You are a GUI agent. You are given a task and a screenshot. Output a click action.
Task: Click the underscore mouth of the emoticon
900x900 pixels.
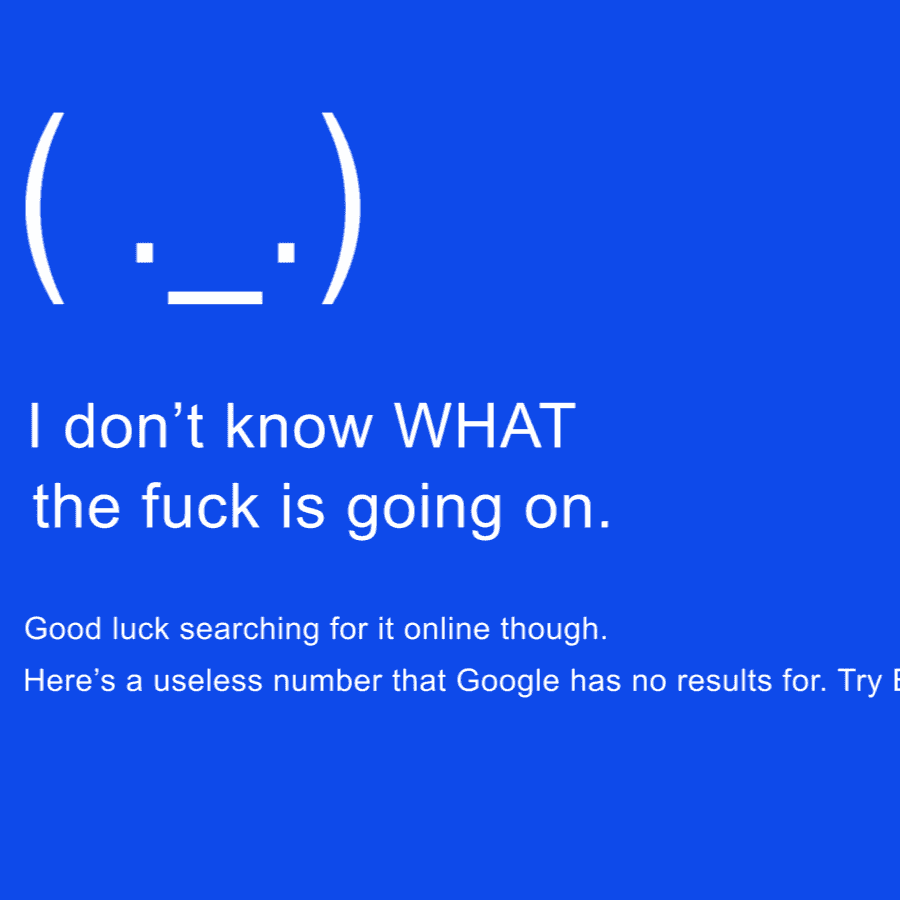click(215, 297)
